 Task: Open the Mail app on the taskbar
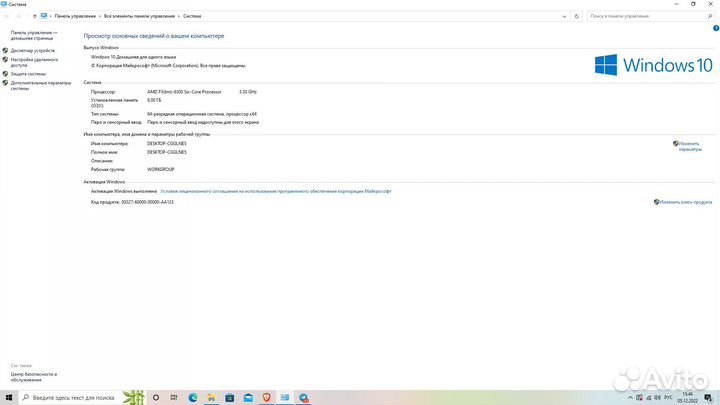point(248,398)
